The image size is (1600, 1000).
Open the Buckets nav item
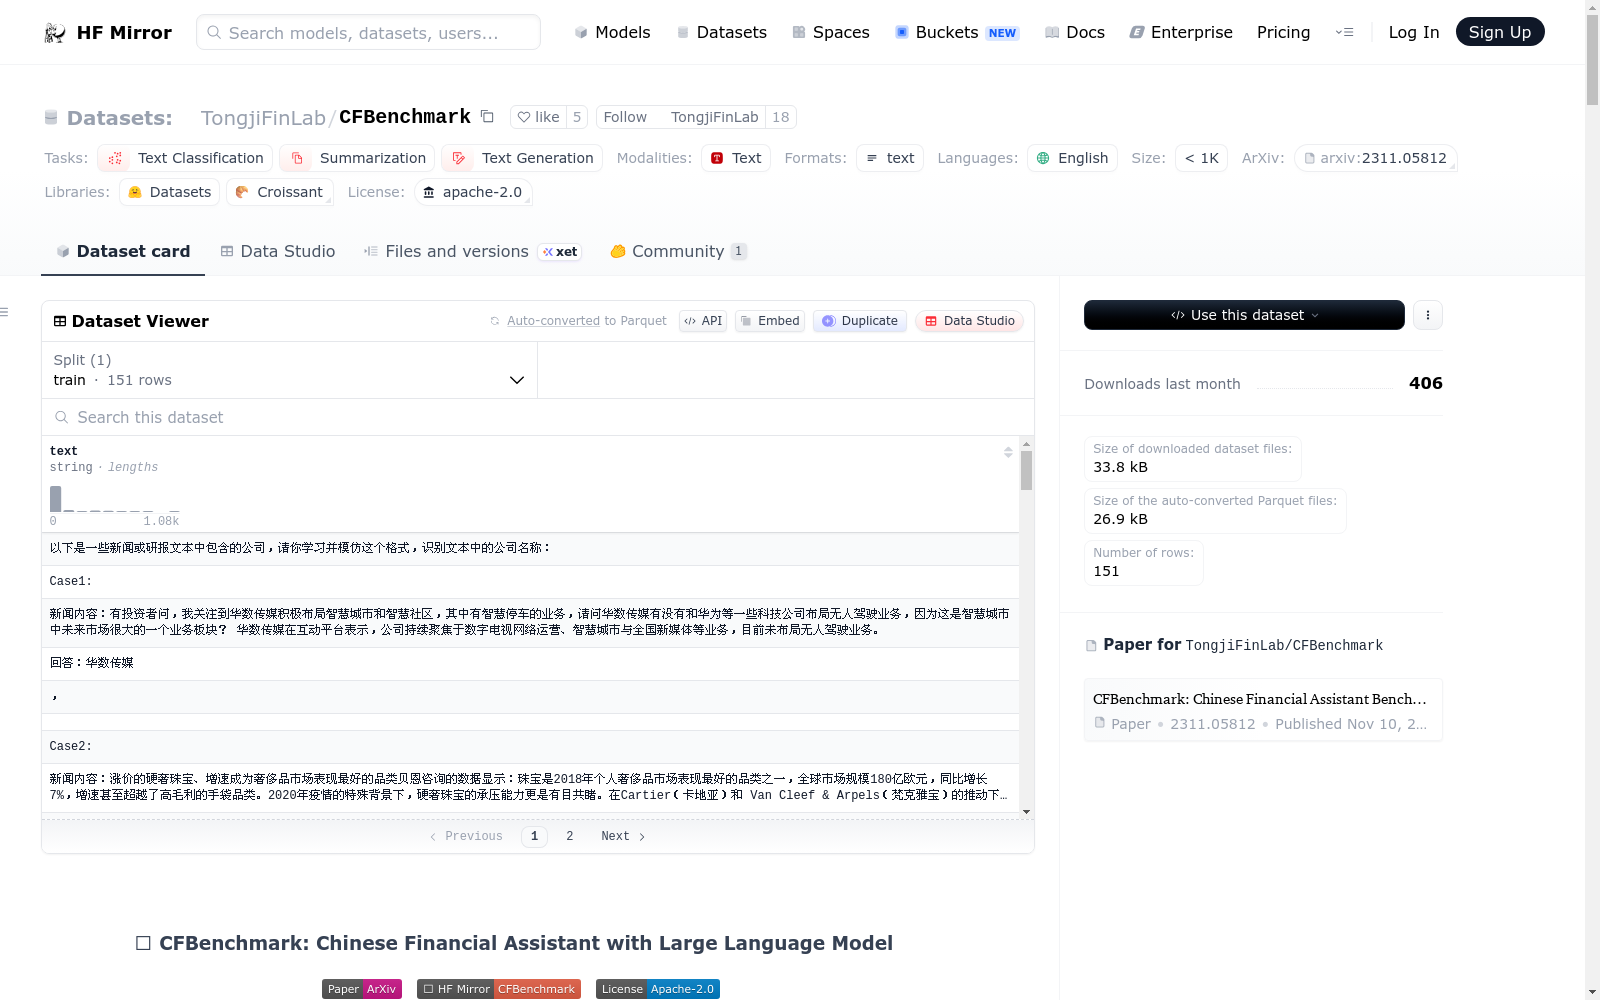[957, 32]
